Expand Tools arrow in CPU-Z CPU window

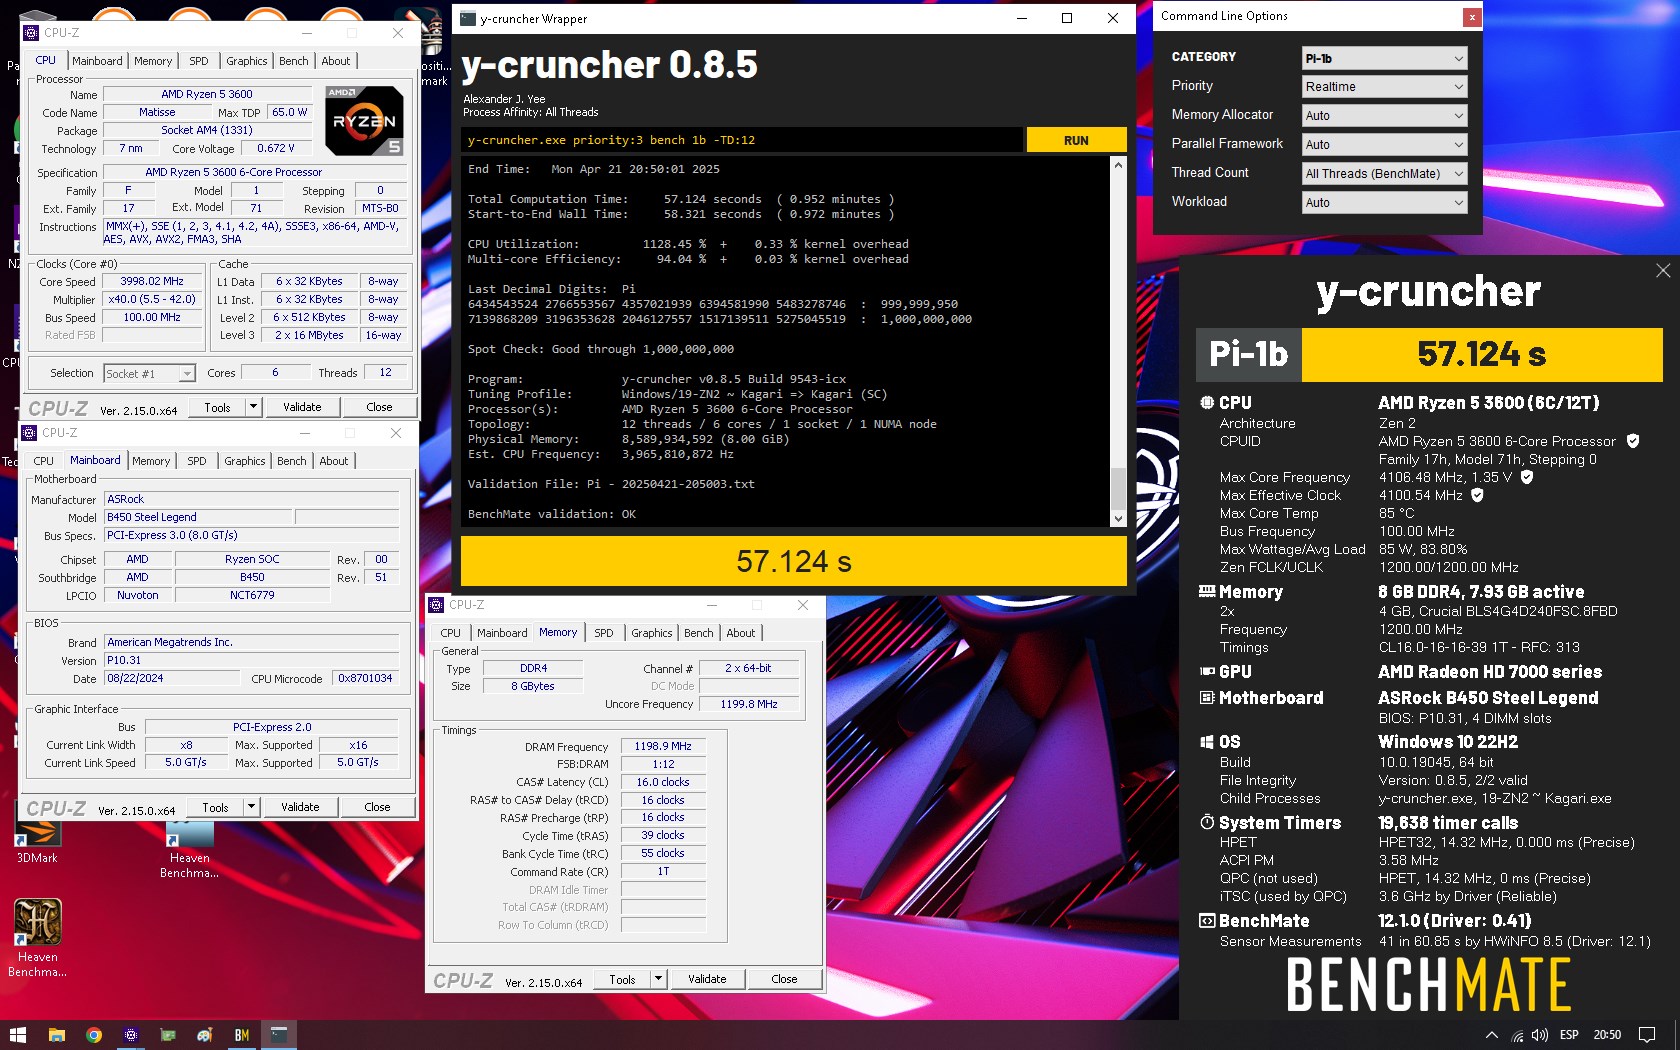pyautogui.click(x=253, y=407)
